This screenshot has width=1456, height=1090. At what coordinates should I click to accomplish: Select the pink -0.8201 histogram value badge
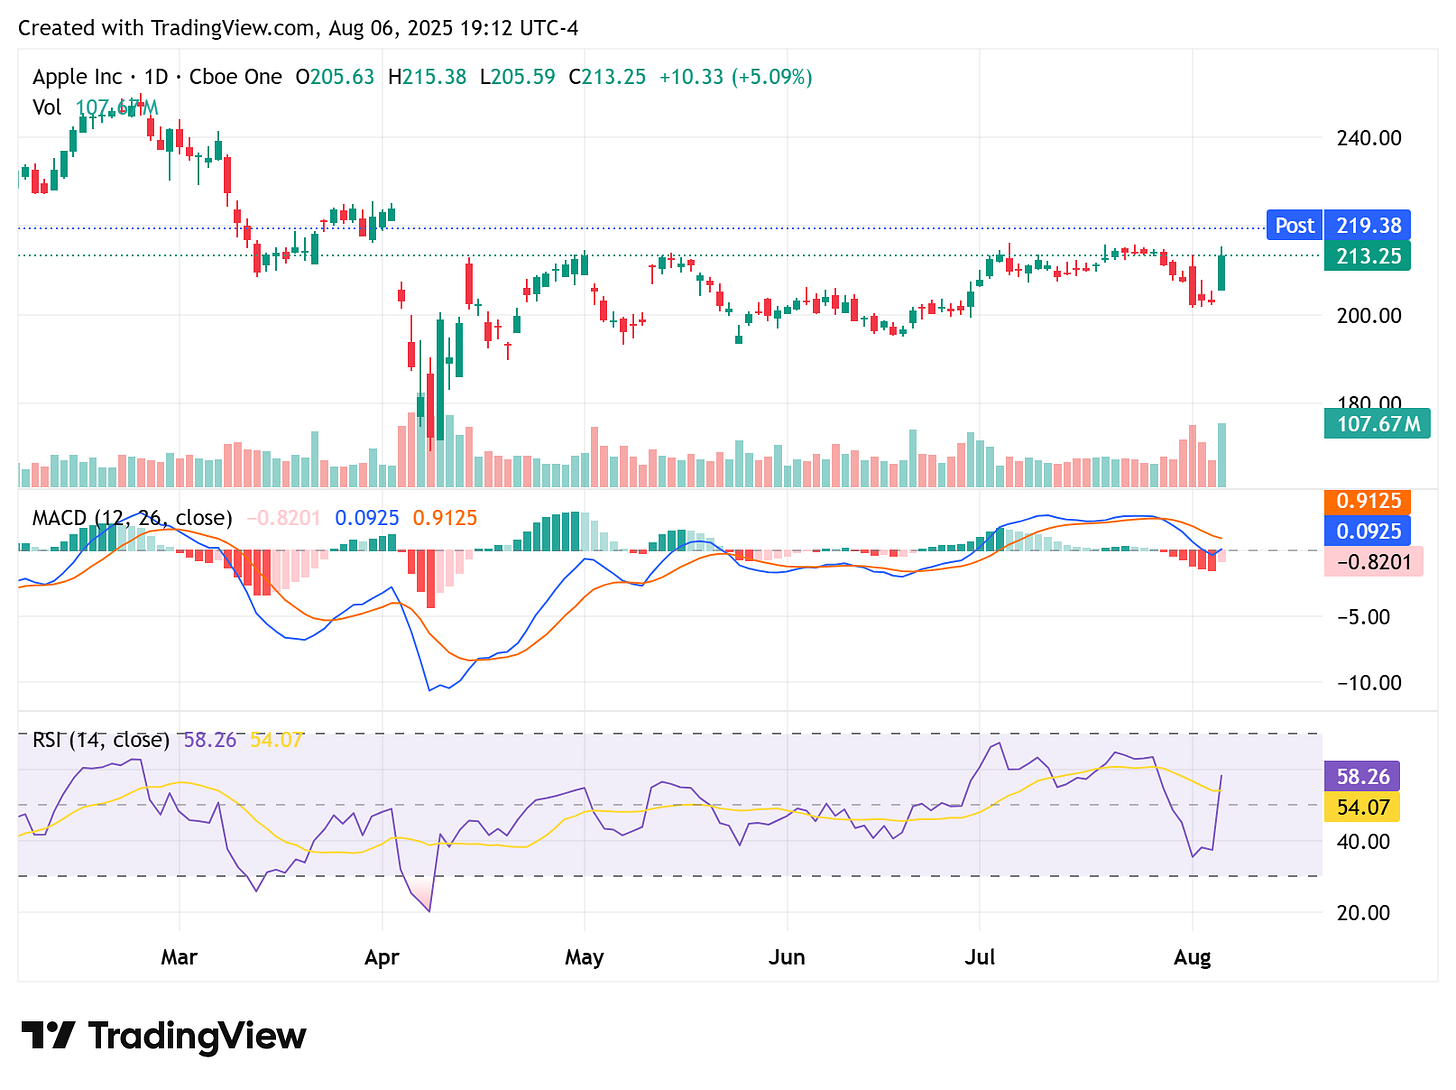coord(1374,562)
